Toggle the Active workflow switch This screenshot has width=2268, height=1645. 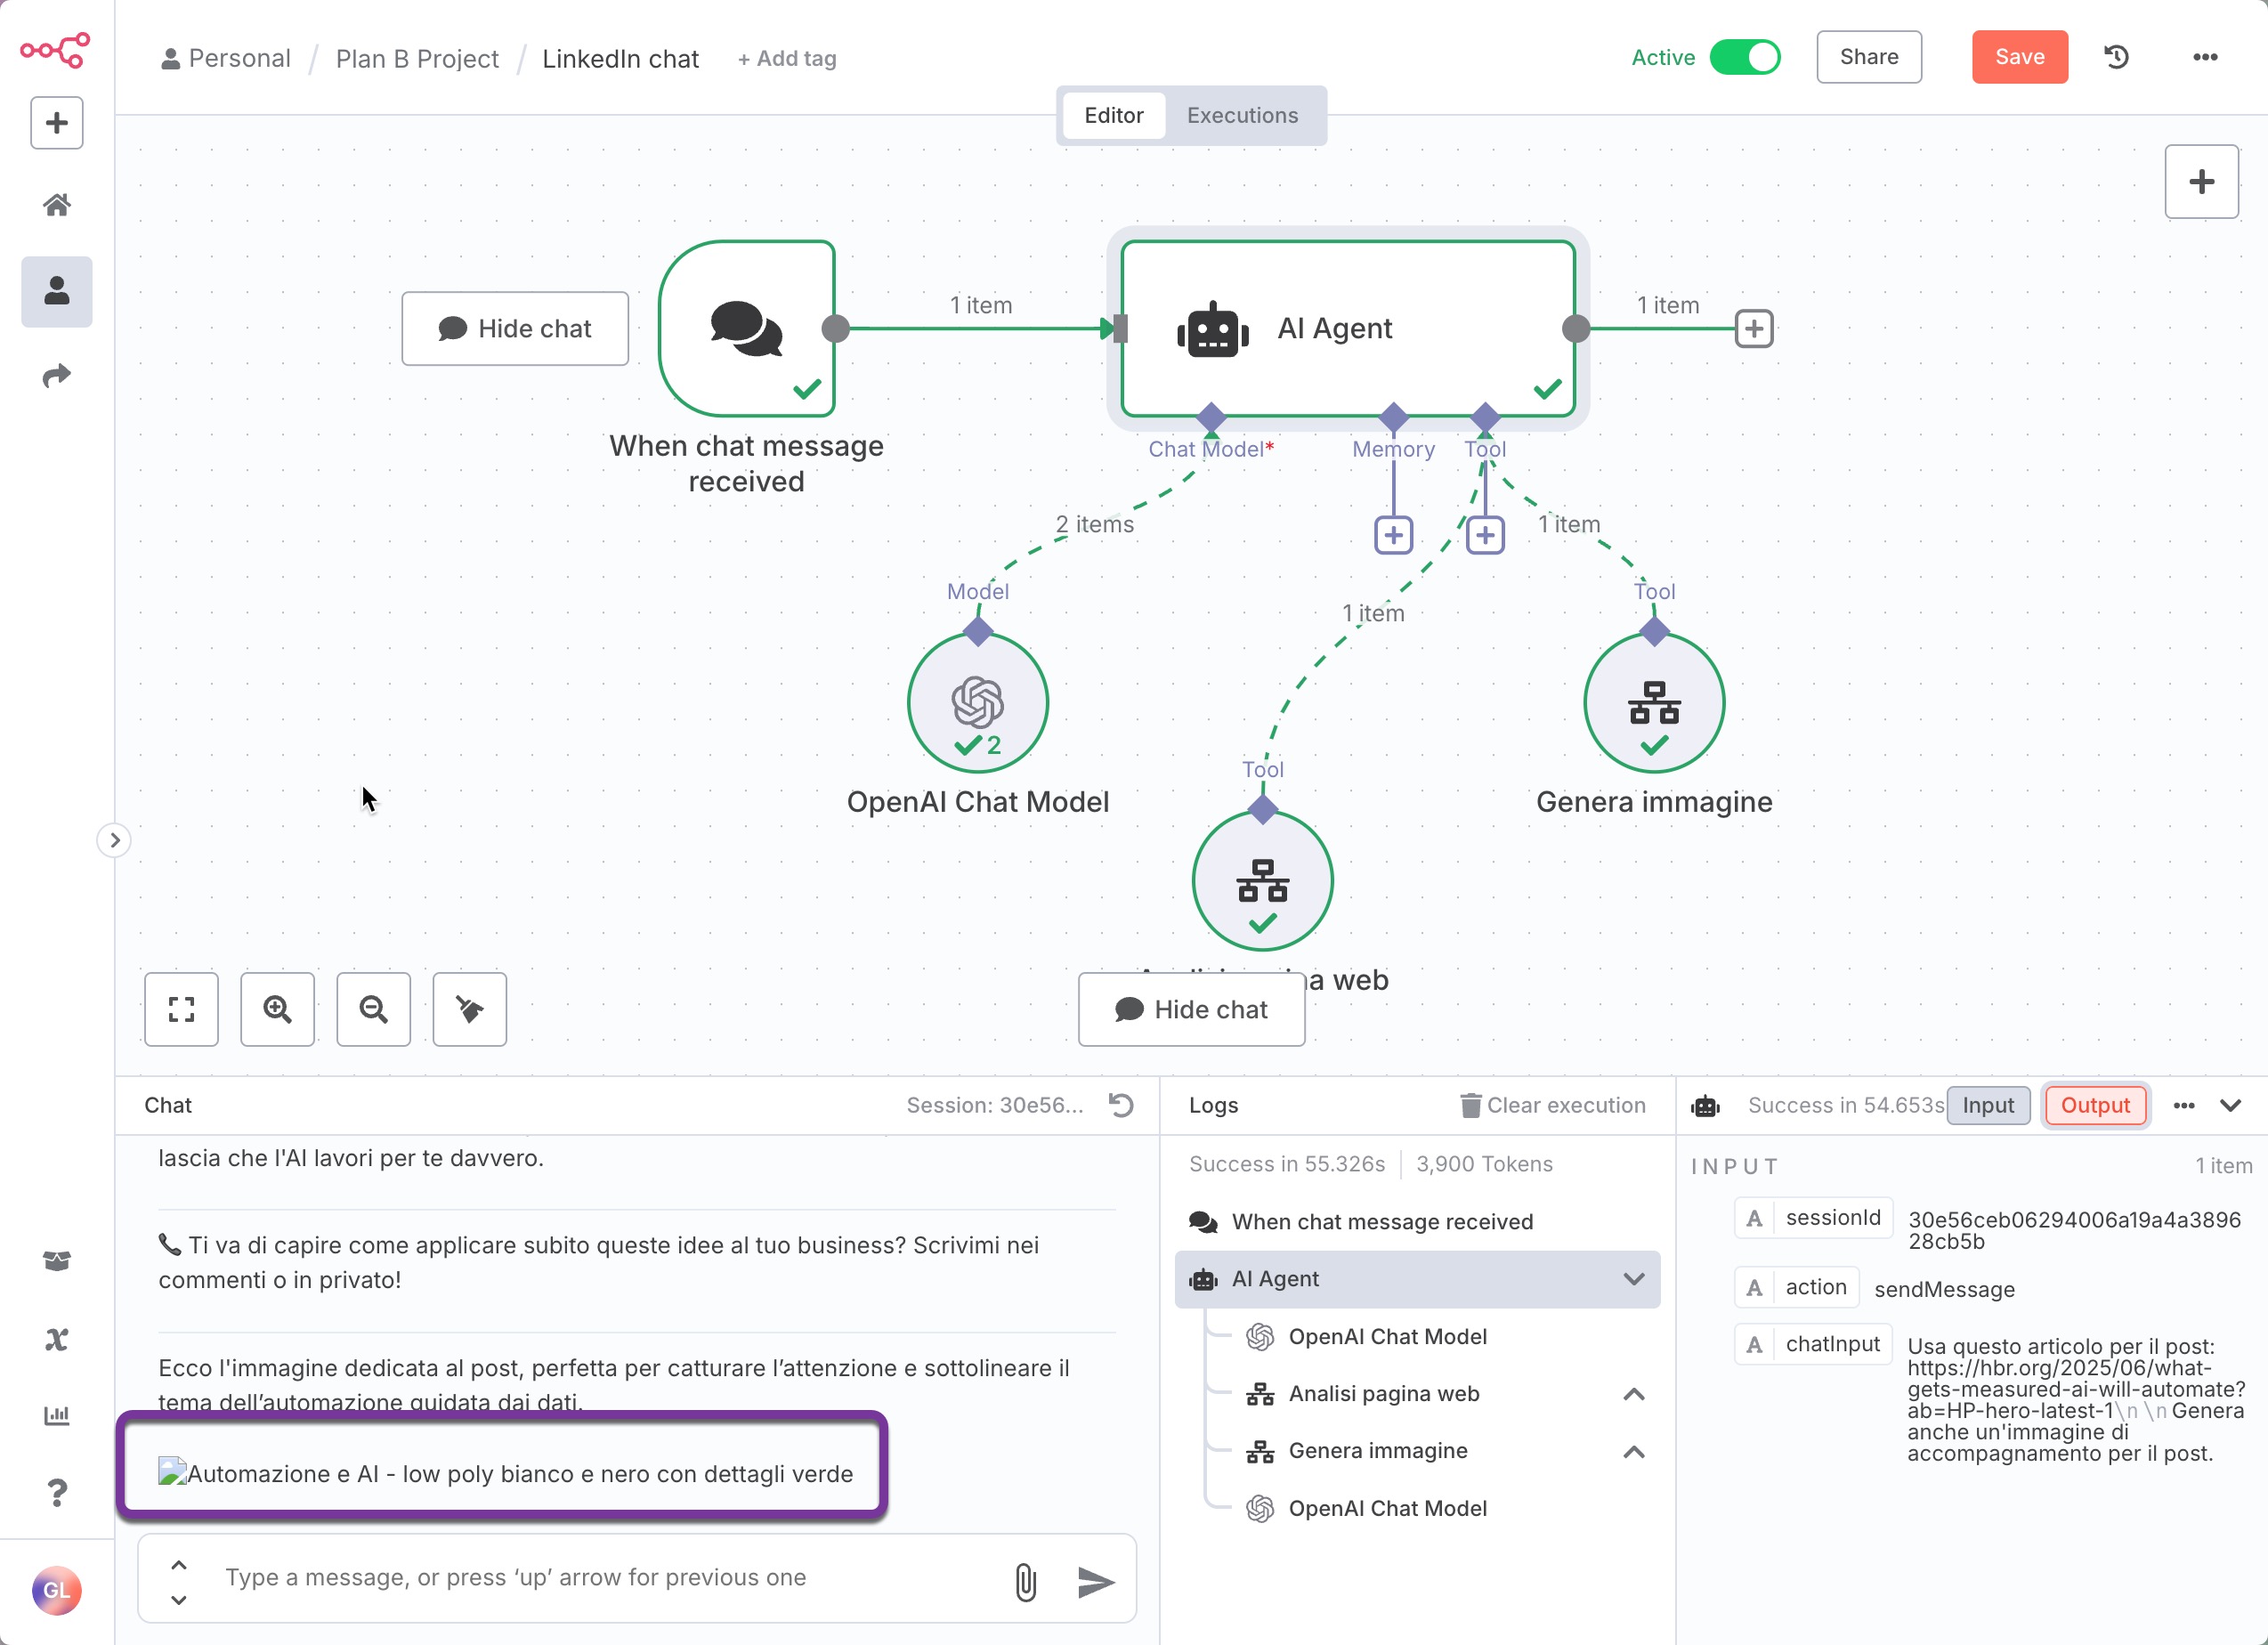click(1744, 57)
